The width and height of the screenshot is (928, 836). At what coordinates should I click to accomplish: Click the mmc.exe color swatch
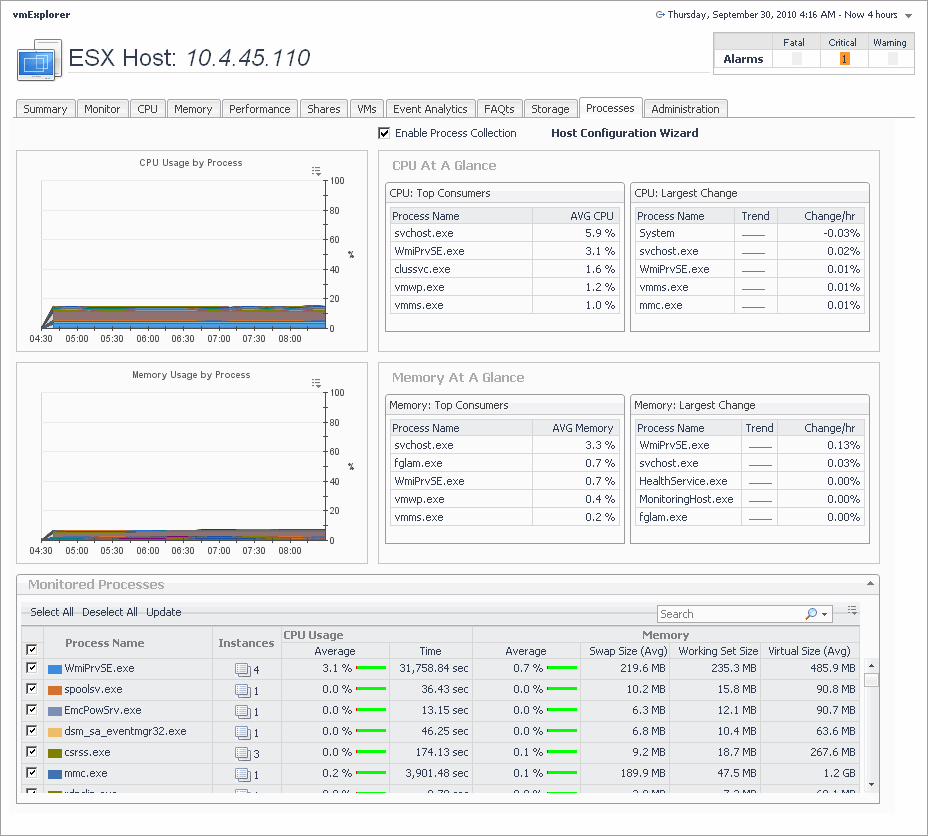tap(54, 773)
